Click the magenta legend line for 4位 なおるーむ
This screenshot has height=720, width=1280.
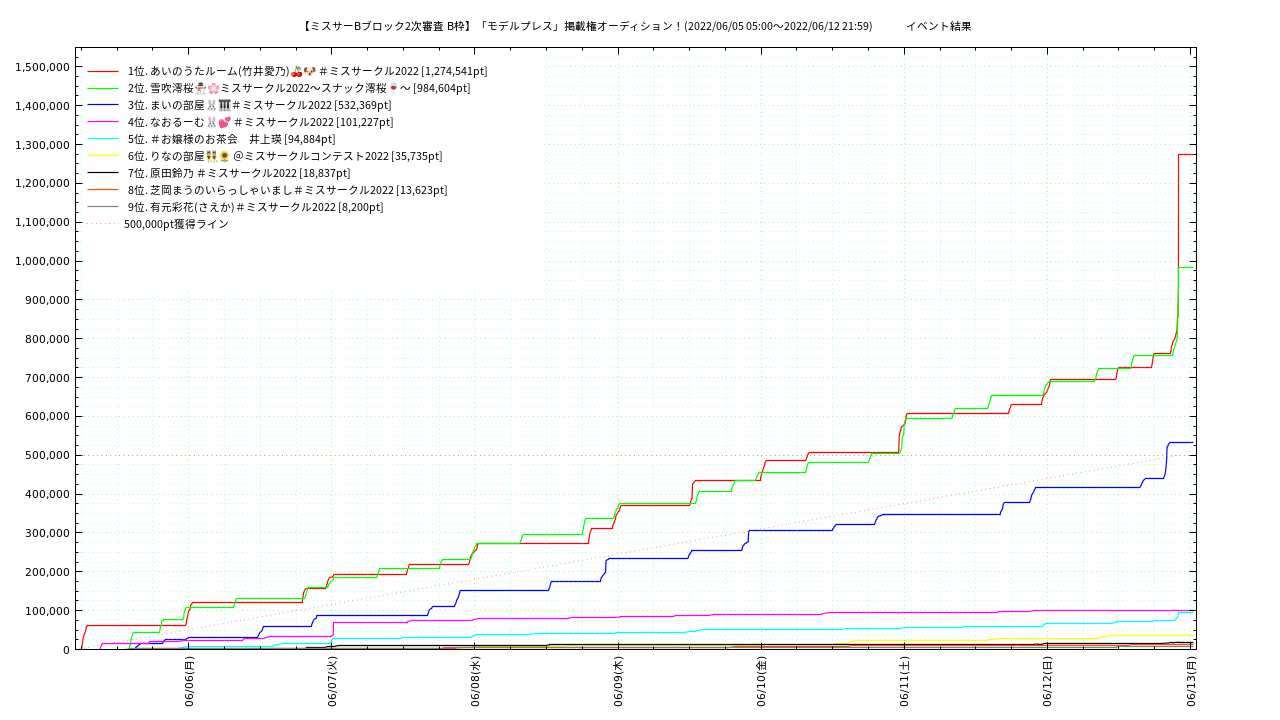pos(103,122)
